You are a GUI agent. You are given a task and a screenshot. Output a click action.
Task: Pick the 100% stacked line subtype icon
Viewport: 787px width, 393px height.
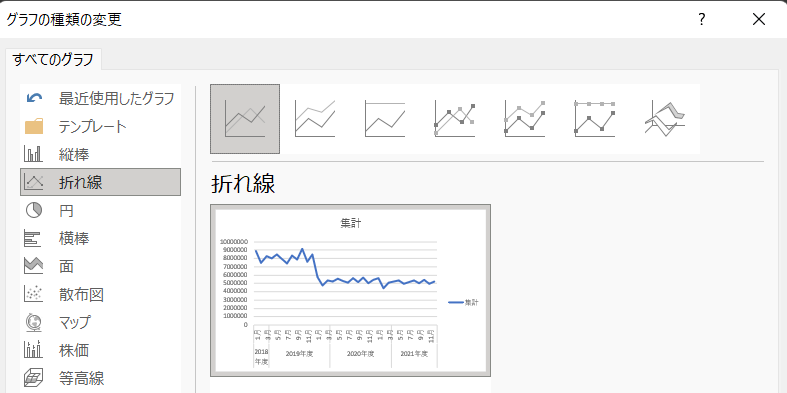pyautogui.click(x=385, y=119)
